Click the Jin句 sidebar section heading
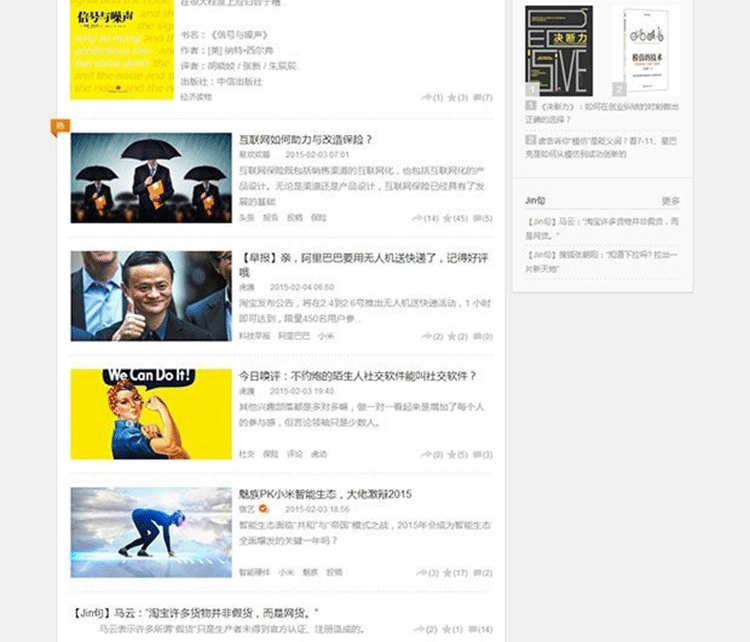 click(535, 200)
